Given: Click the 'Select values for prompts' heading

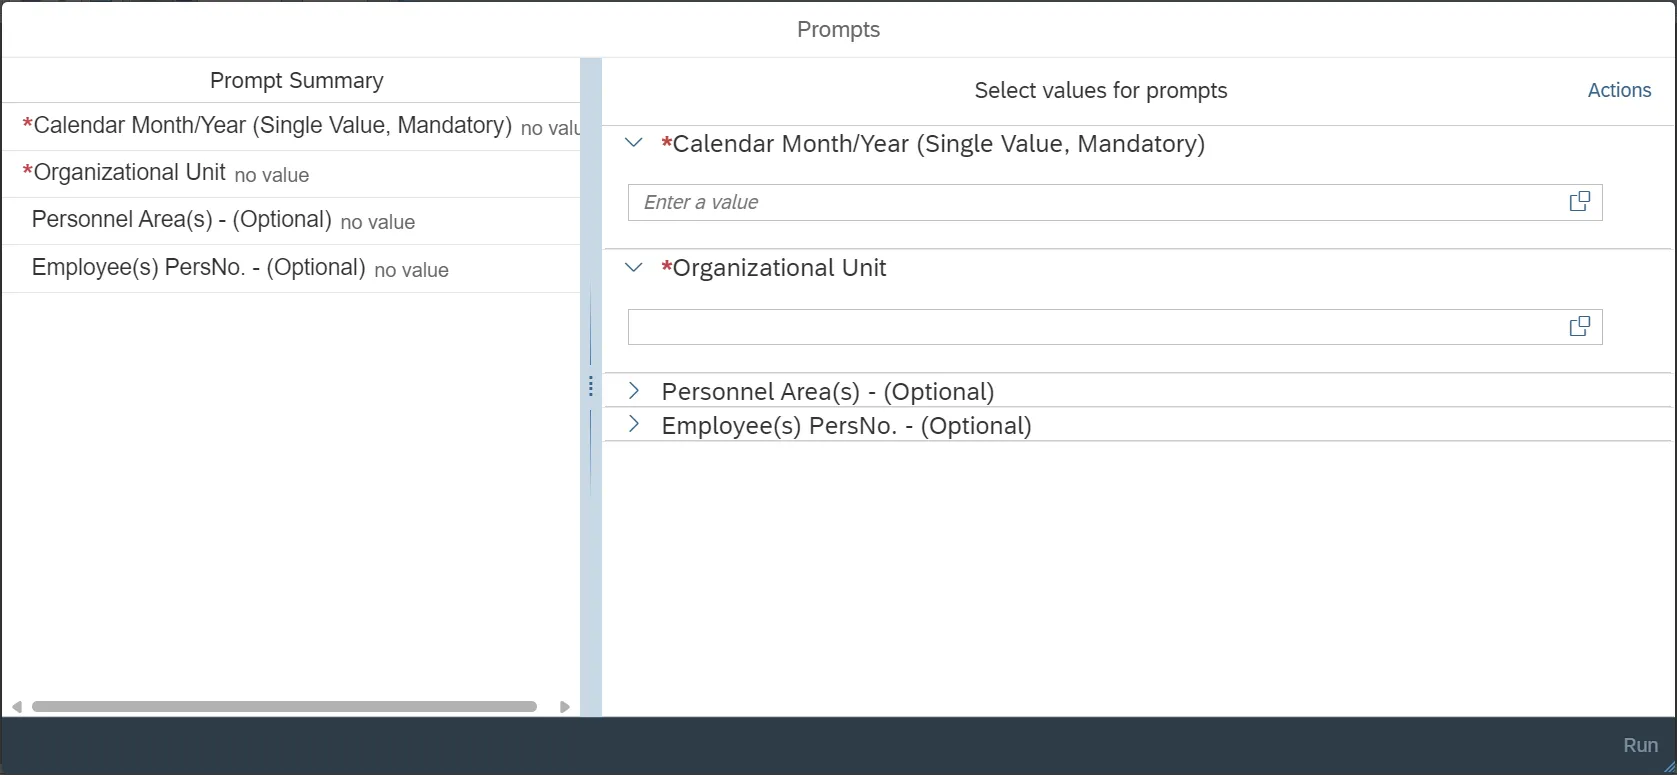Looking at the screenshot, I should pos(1100,90).
